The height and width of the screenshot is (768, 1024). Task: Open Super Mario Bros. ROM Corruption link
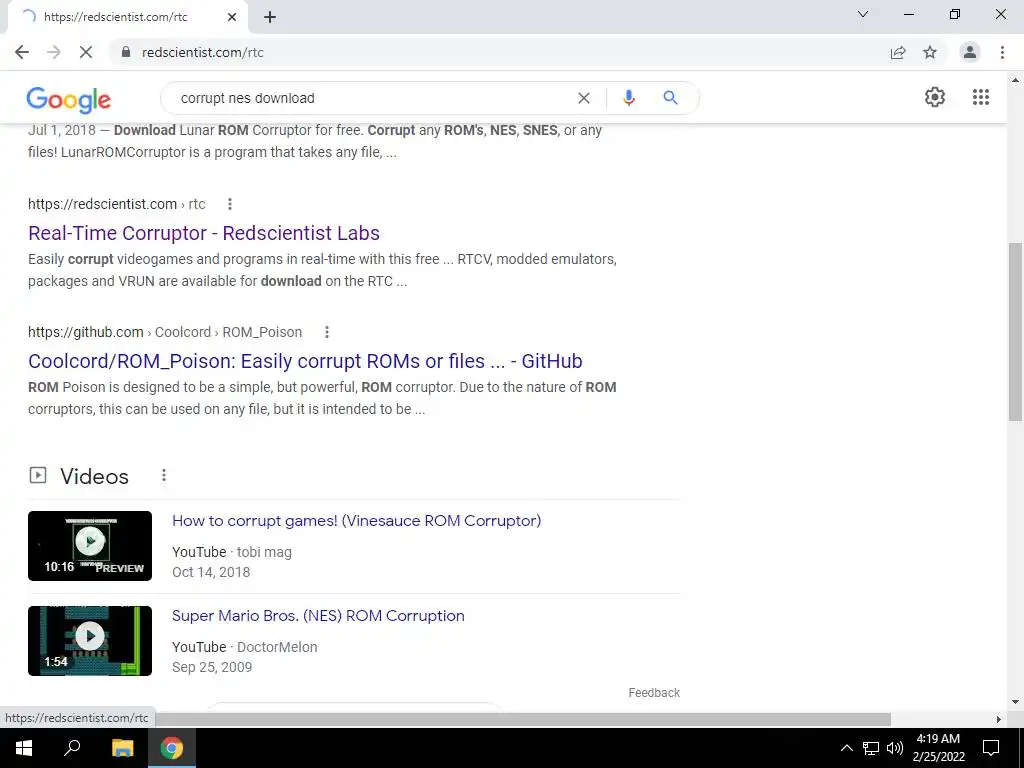click(x=318, y=616)
